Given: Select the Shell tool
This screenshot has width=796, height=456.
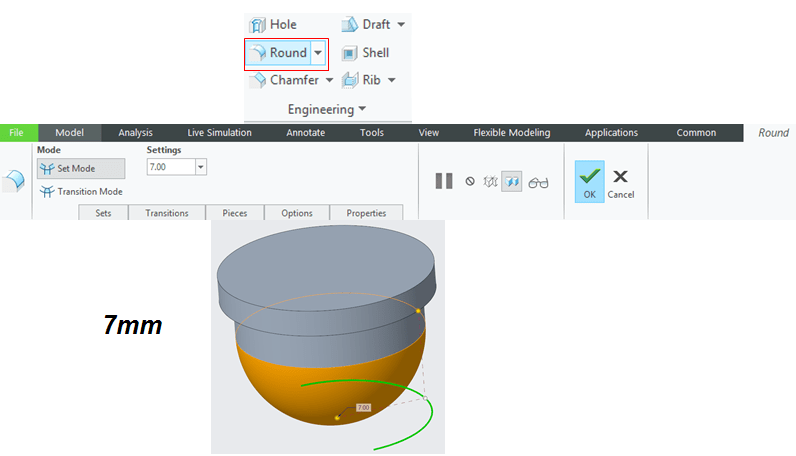Looking at the screenshot, I should pyautogui.click(x=365, y=53).
